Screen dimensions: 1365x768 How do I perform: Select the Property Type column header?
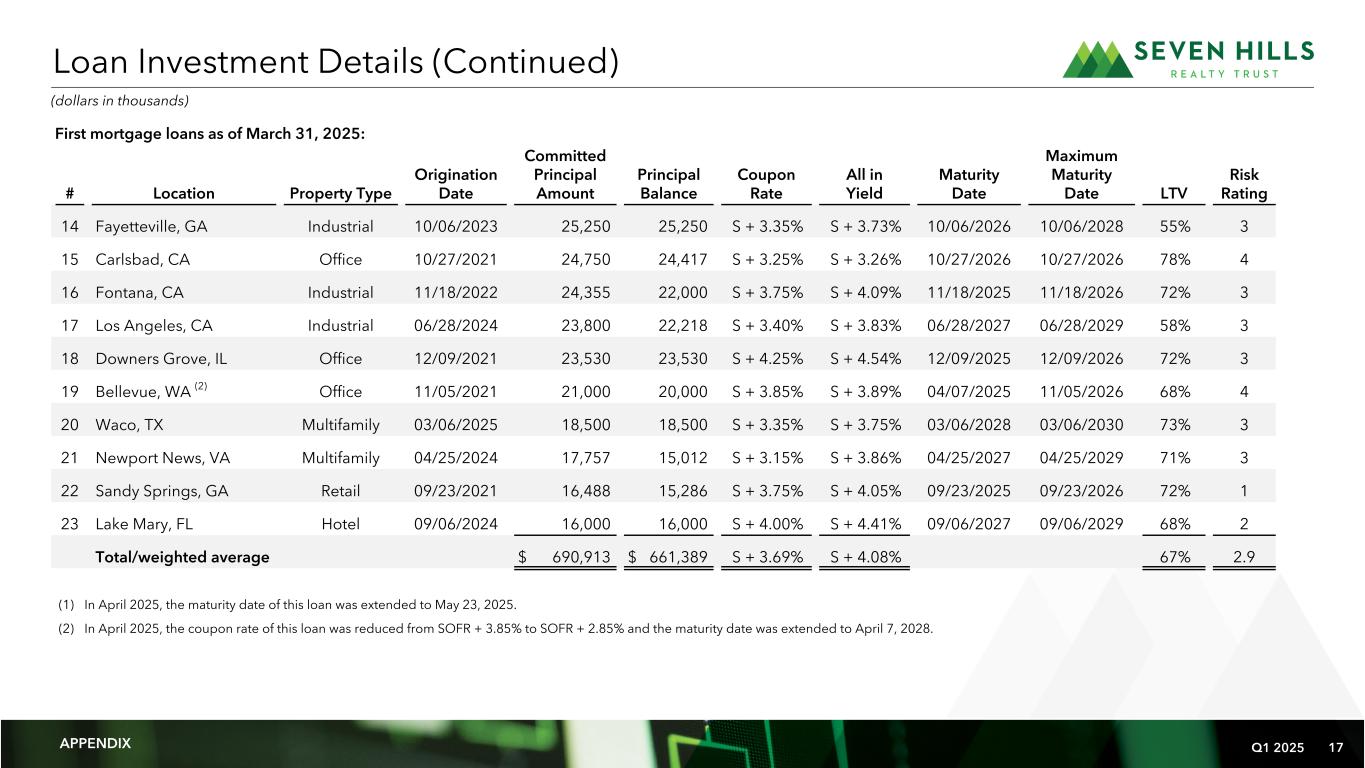pyautogui.click(x=340, y=194)
